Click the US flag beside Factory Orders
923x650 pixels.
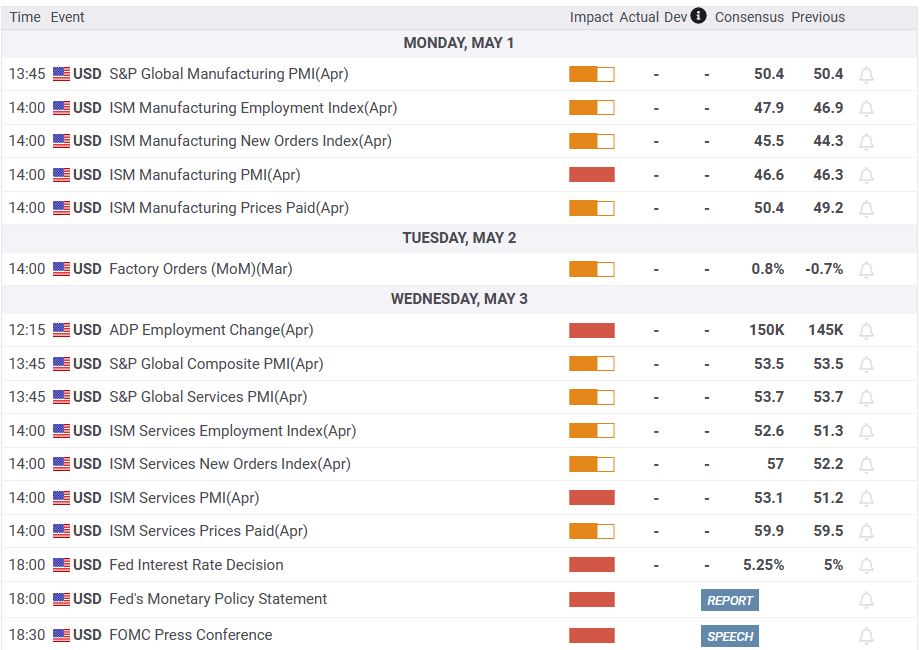tap(62, 269)
